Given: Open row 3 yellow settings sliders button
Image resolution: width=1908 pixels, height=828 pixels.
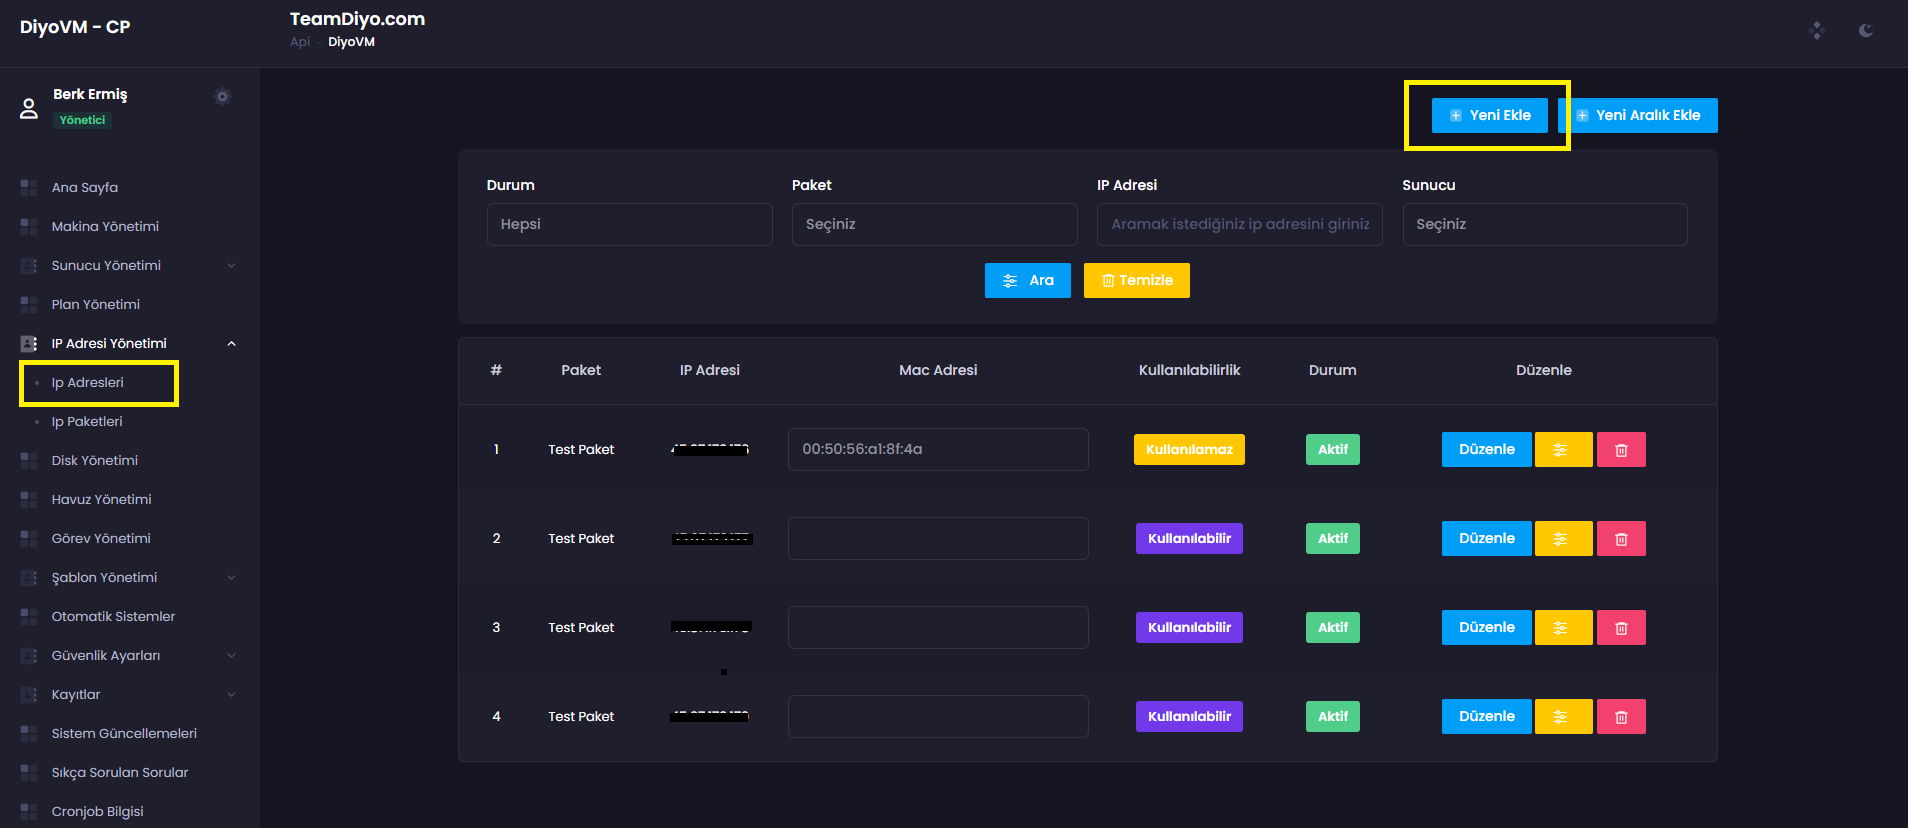Looking at the screenshot, I should [x=1563, y=628].
